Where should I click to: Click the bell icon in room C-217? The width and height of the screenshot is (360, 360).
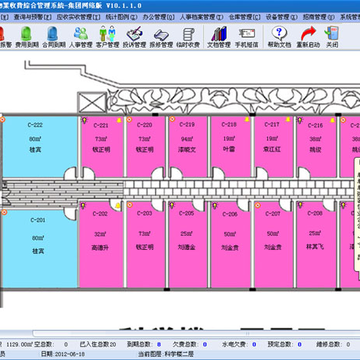click(x=288, y=119)
